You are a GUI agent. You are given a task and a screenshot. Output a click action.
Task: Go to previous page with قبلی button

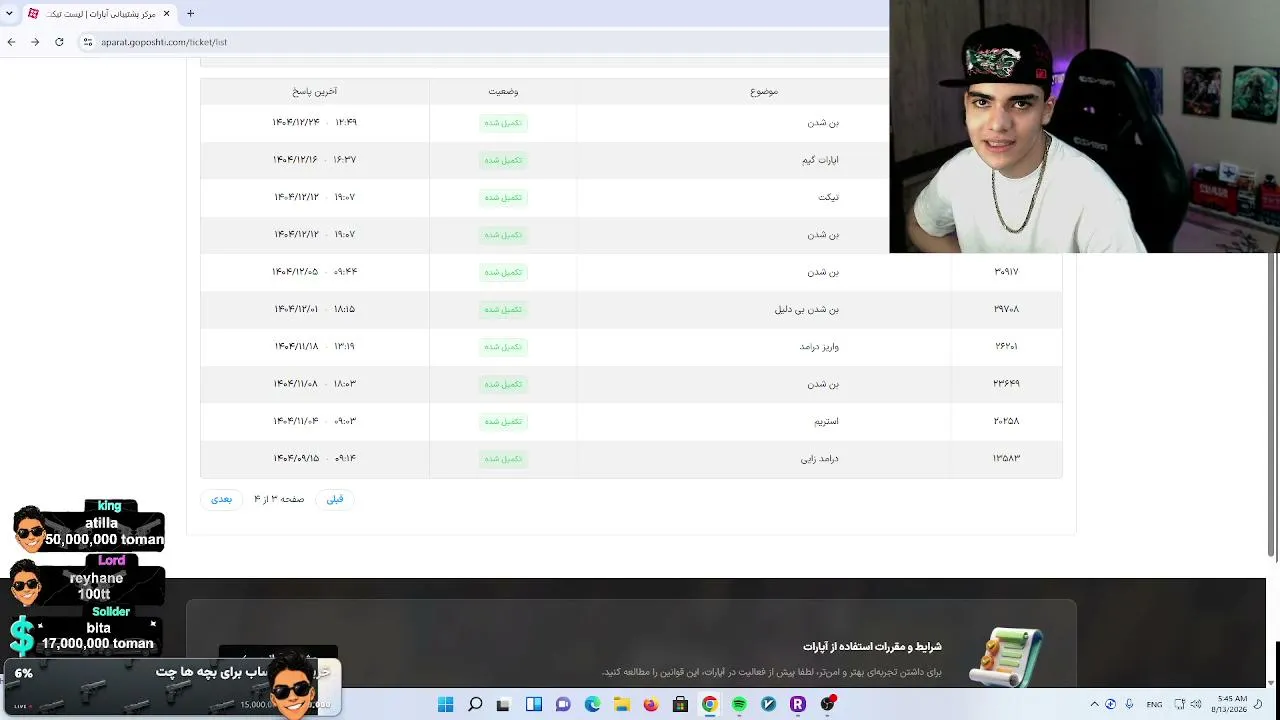pyautogui.click(x=335, y=499)
